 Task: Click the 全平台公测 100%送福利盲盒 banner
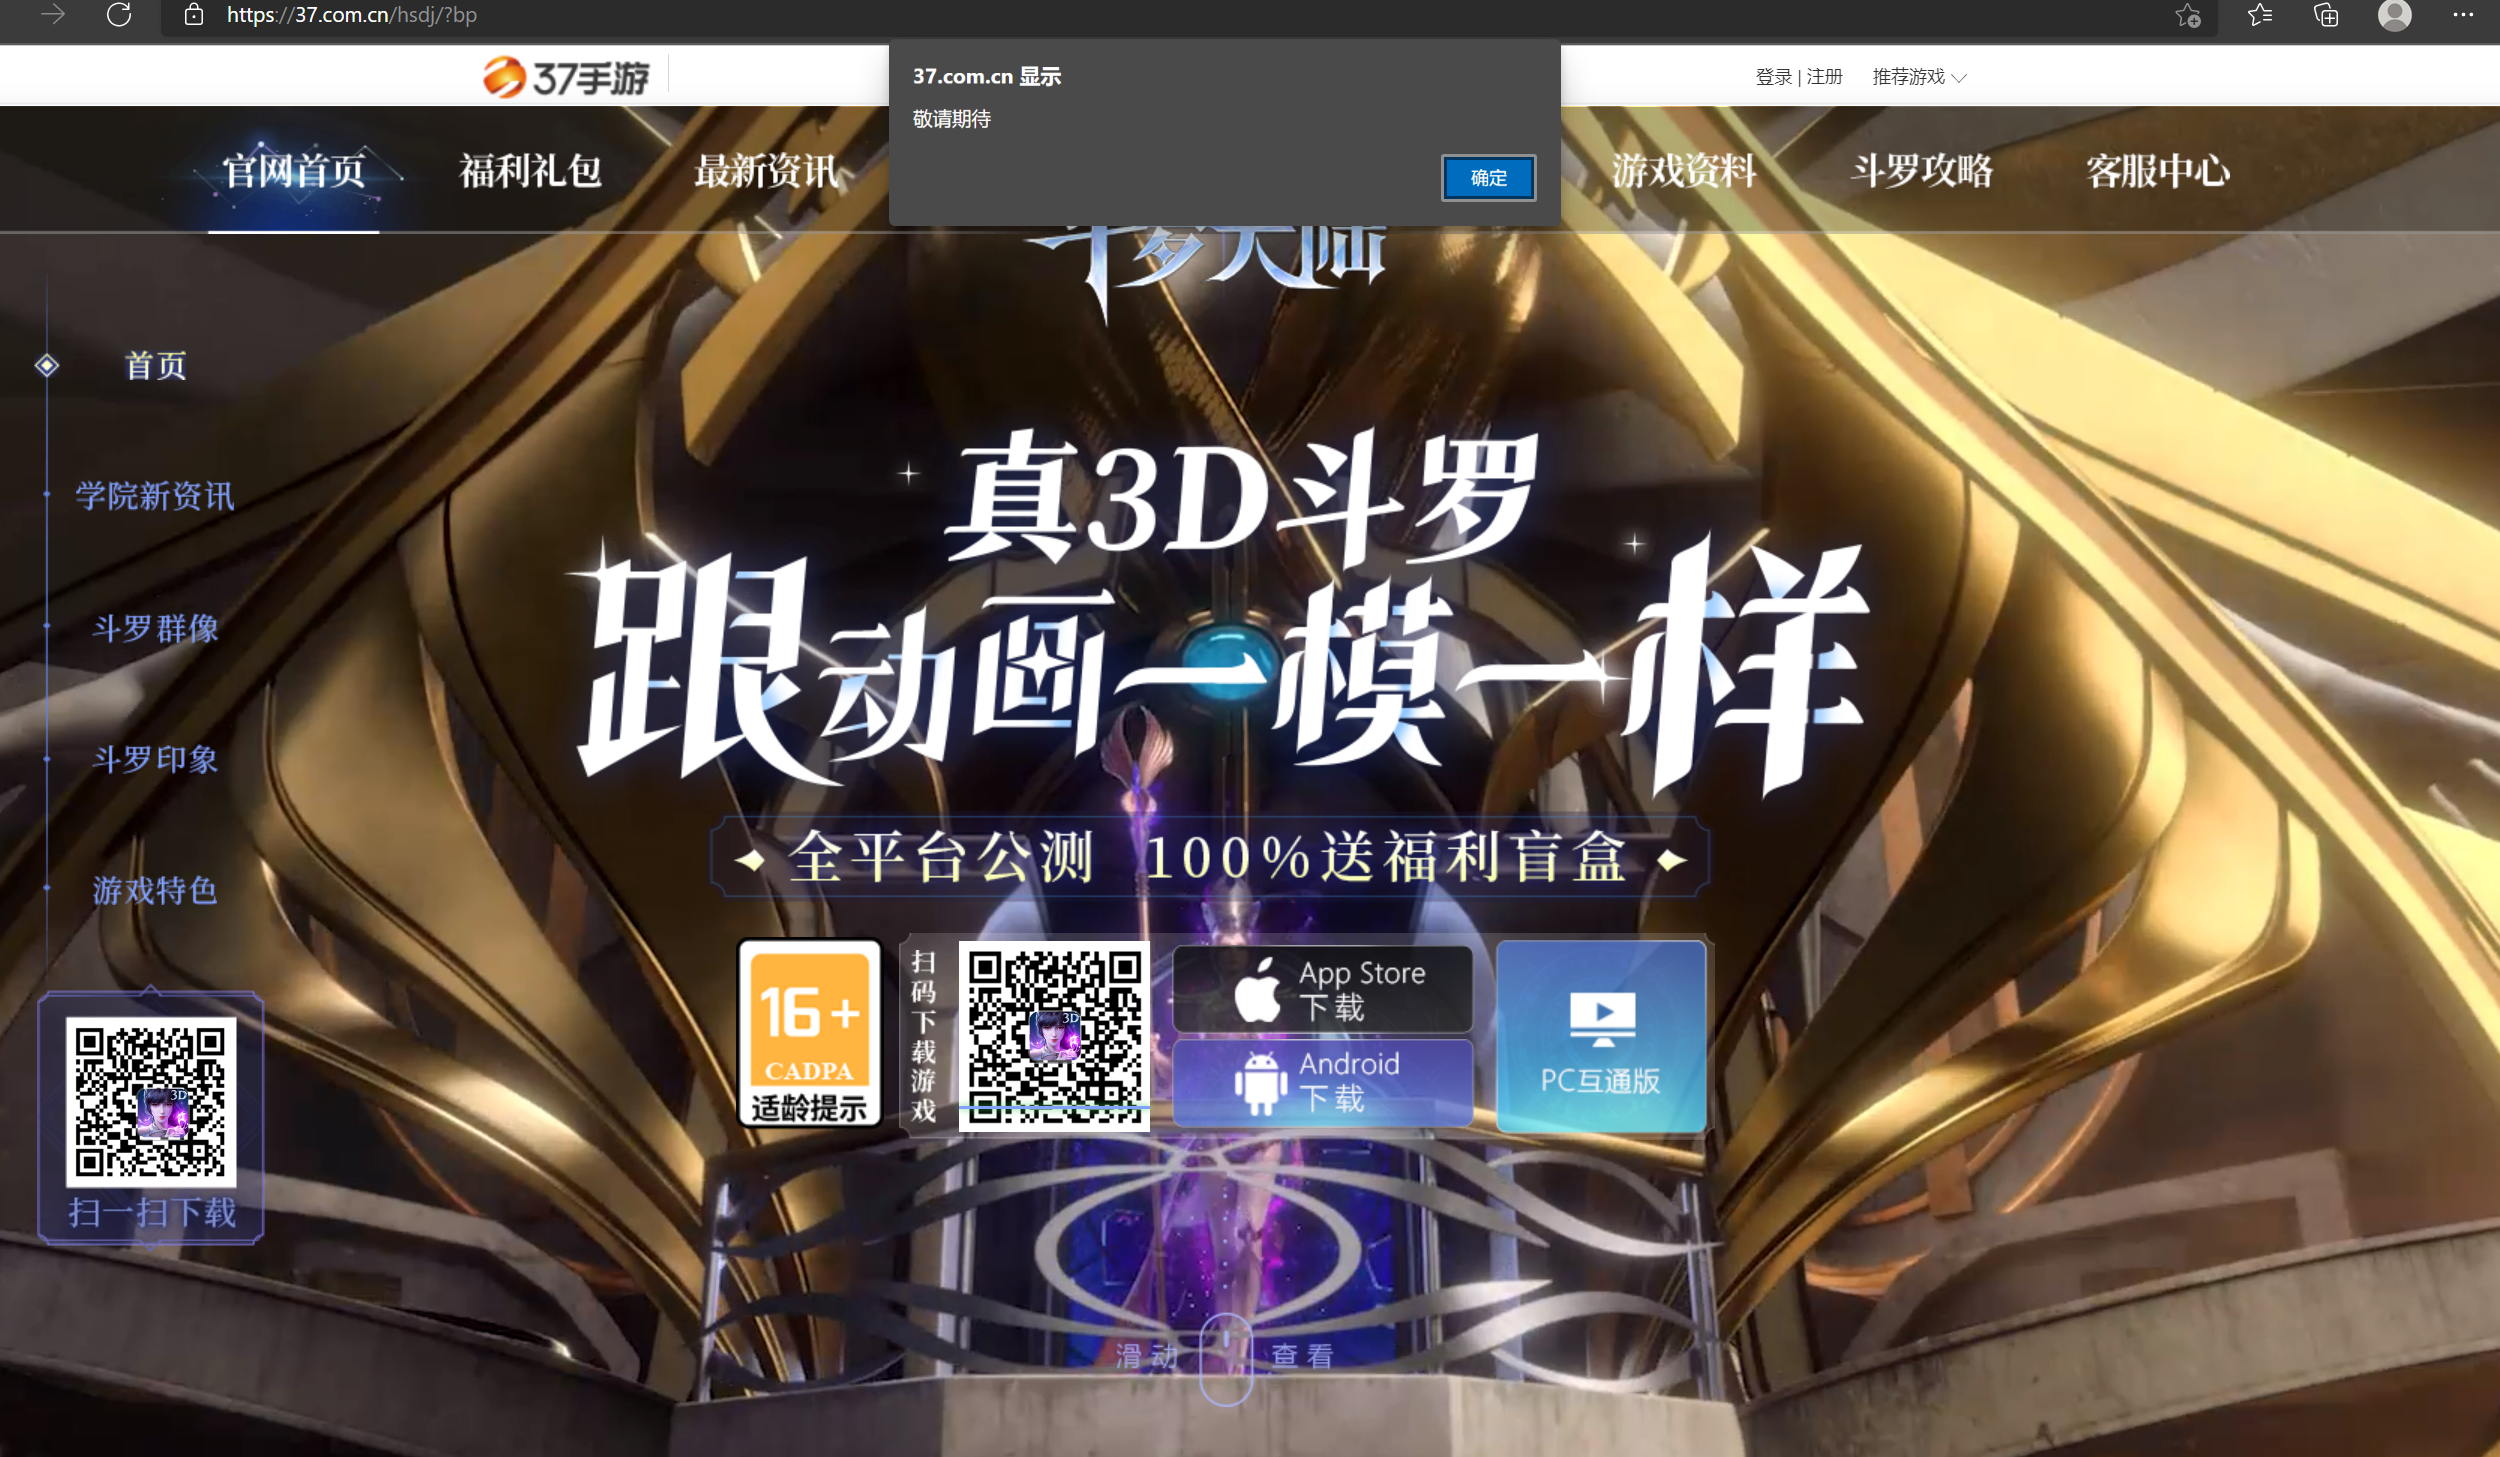point(1210,858)
